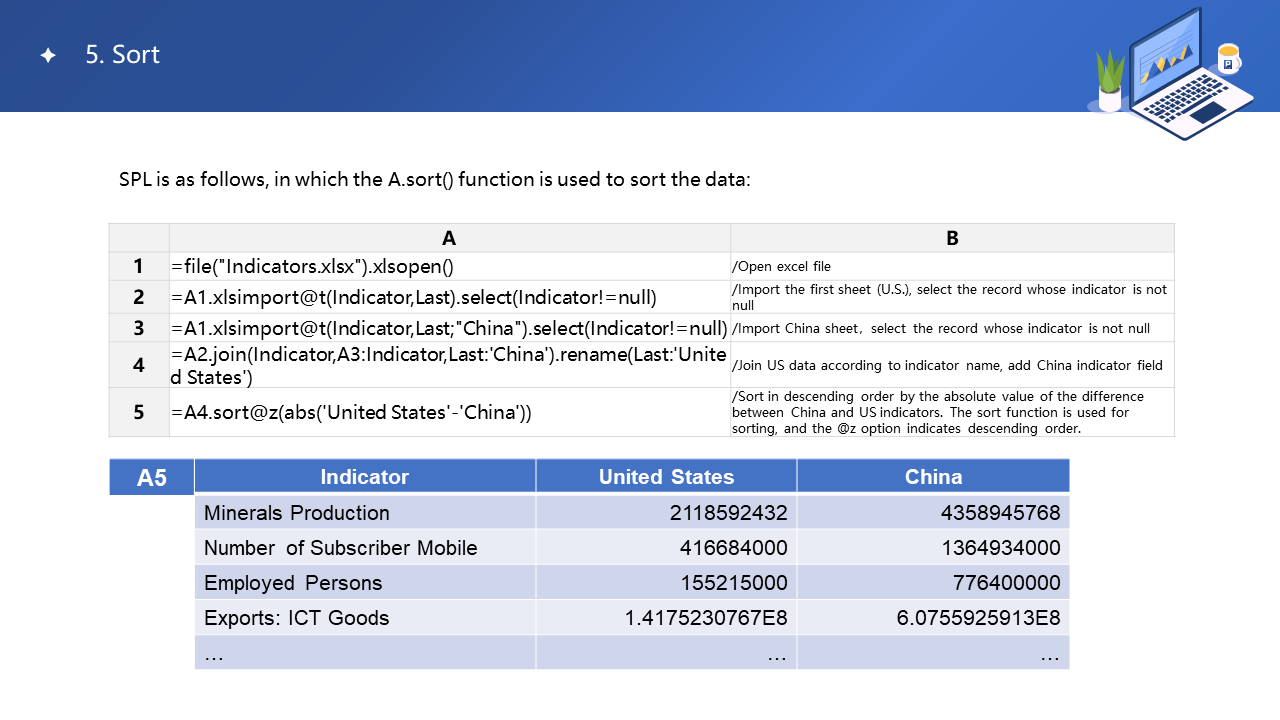The height and width of the screenshot is (720, 1280).
Task: Click the blue A5 result label
Action: [152, 478]
